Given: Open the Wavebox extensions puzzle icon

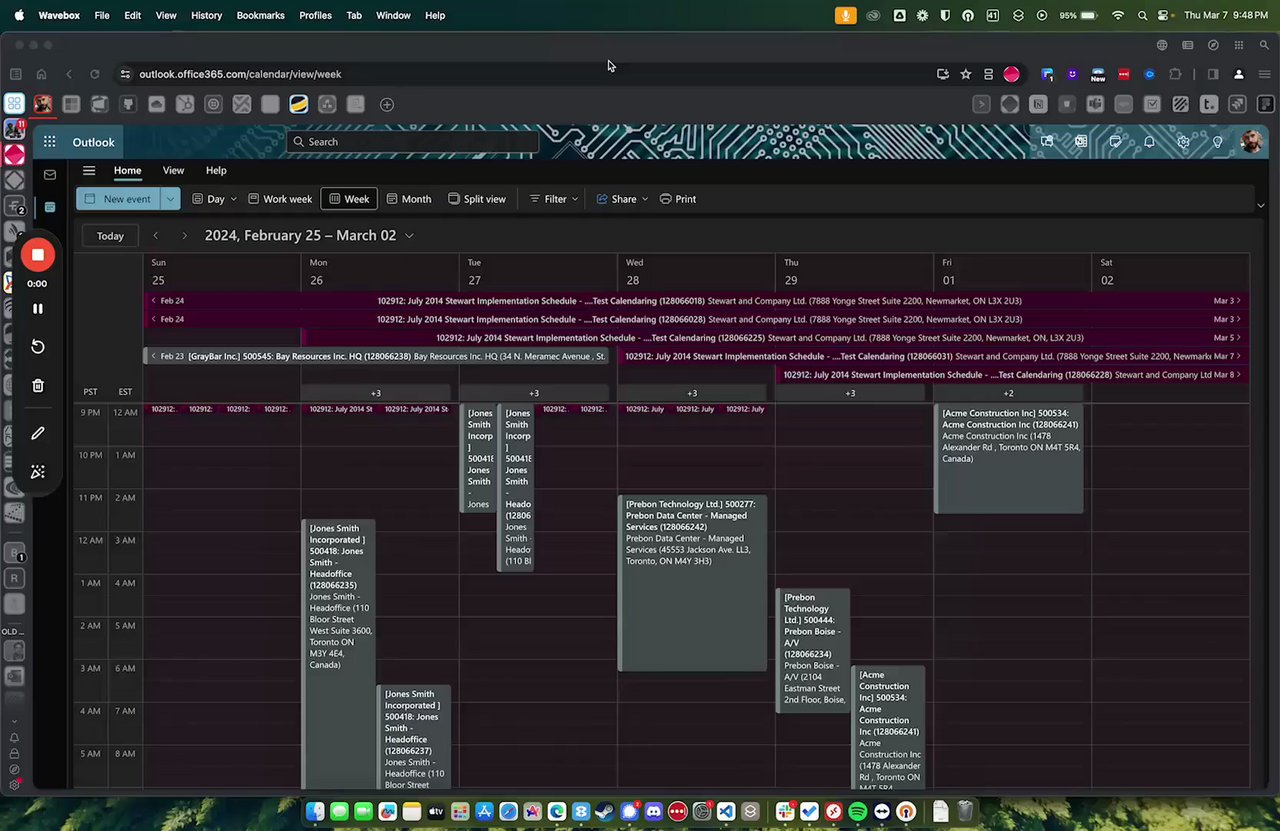Looking at the screenshot, I should point(1175,74).
